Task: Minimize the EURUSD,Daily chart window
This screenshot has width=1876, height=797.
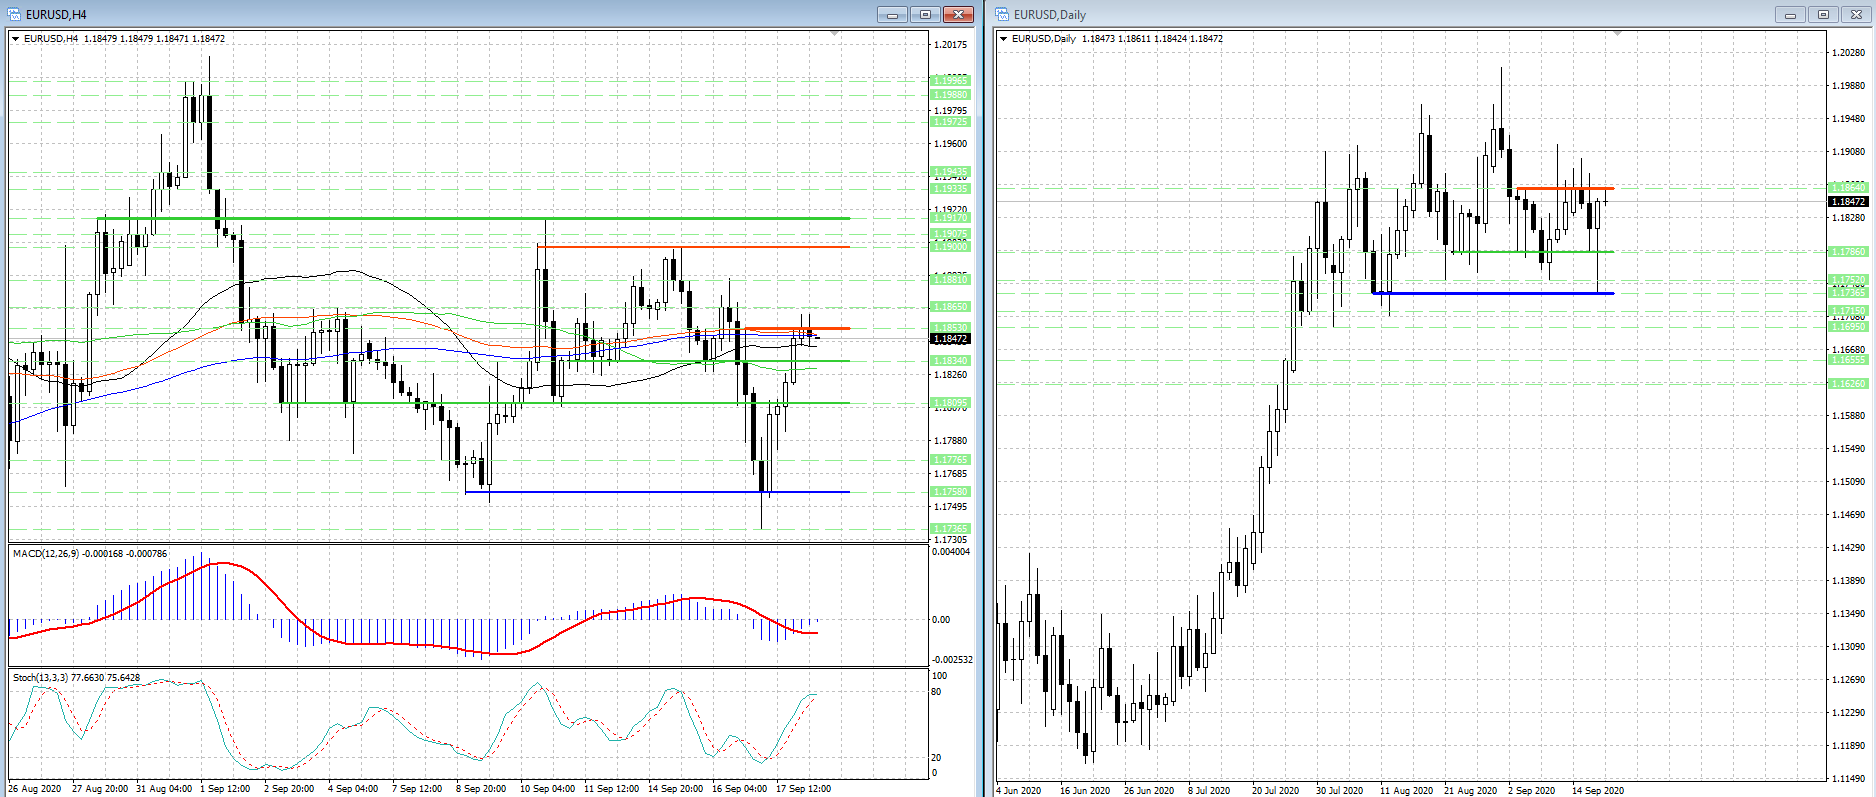Action: click(x=1790, y=14)
